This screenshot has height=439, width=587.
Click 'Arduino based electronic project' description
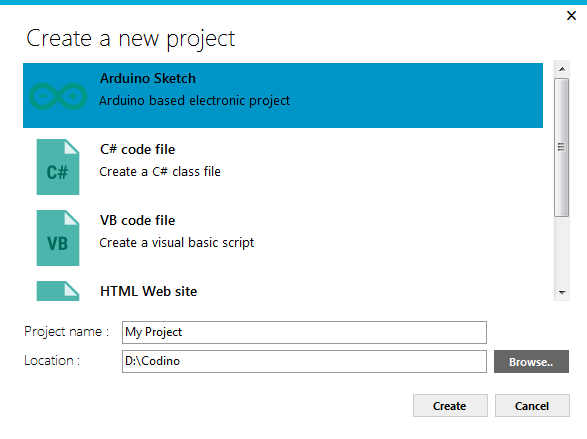(x=194, y=101)
